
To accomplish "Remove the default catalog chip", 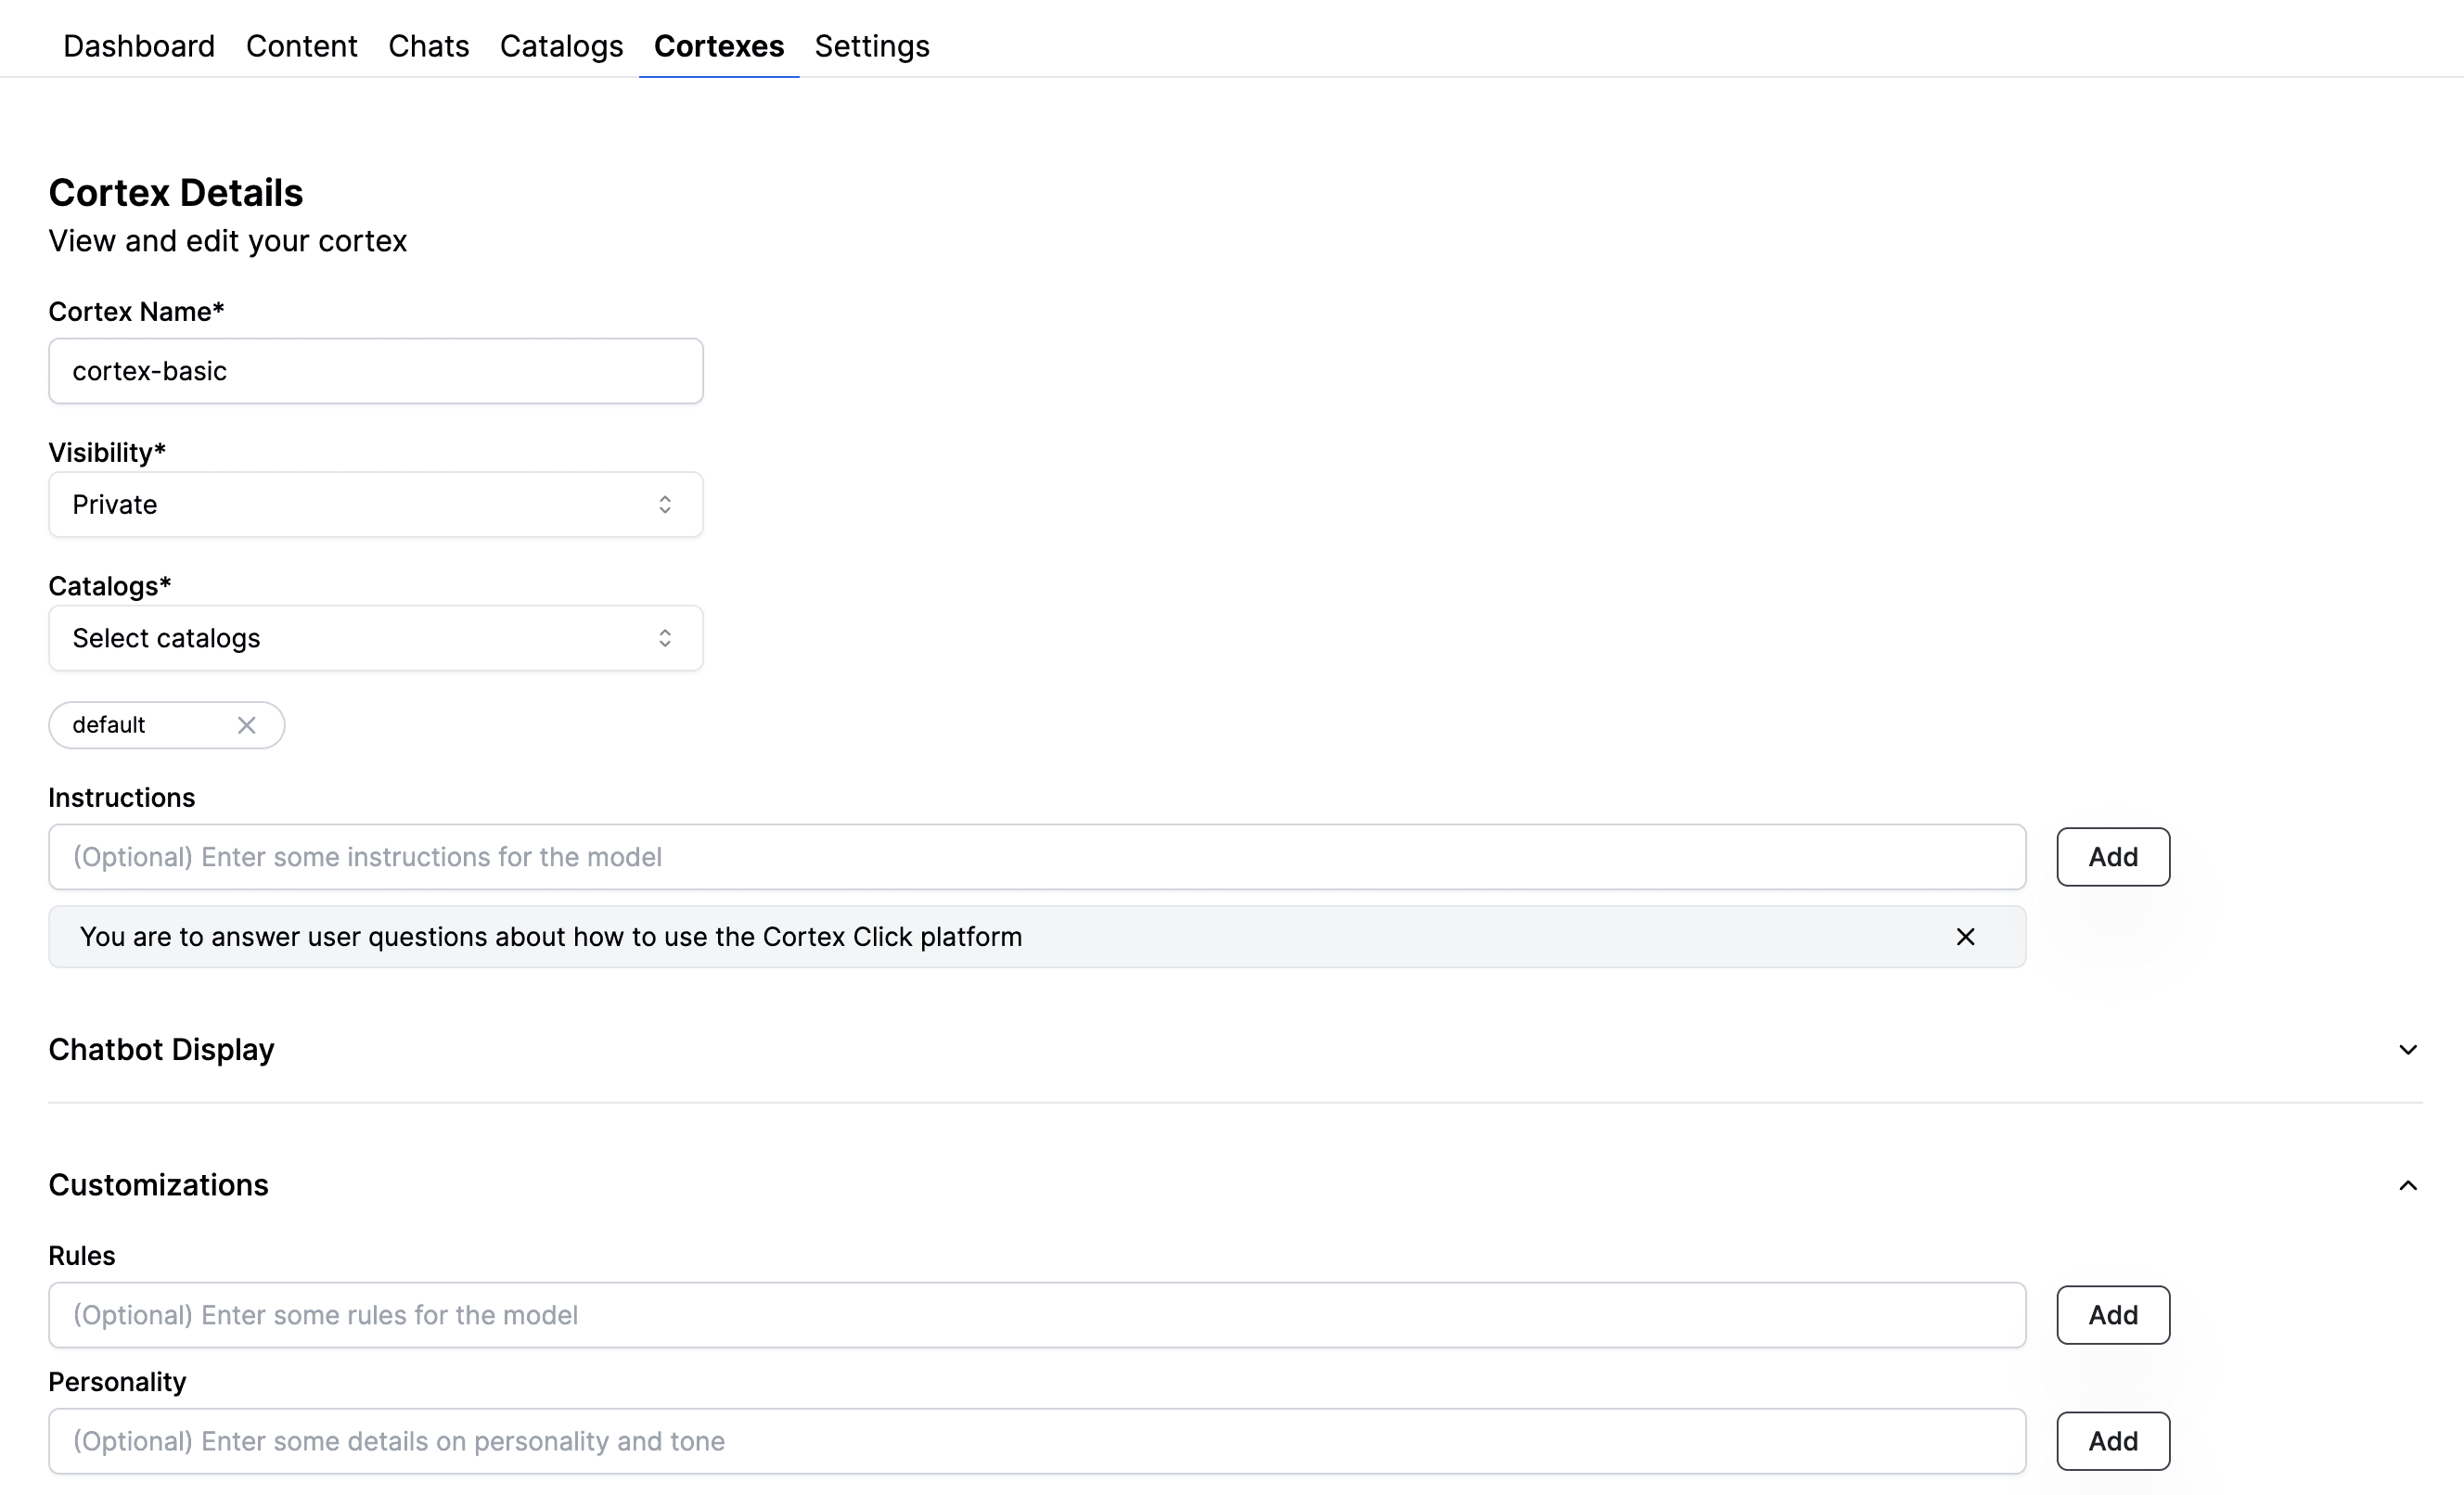I will [x=246, y=725].
